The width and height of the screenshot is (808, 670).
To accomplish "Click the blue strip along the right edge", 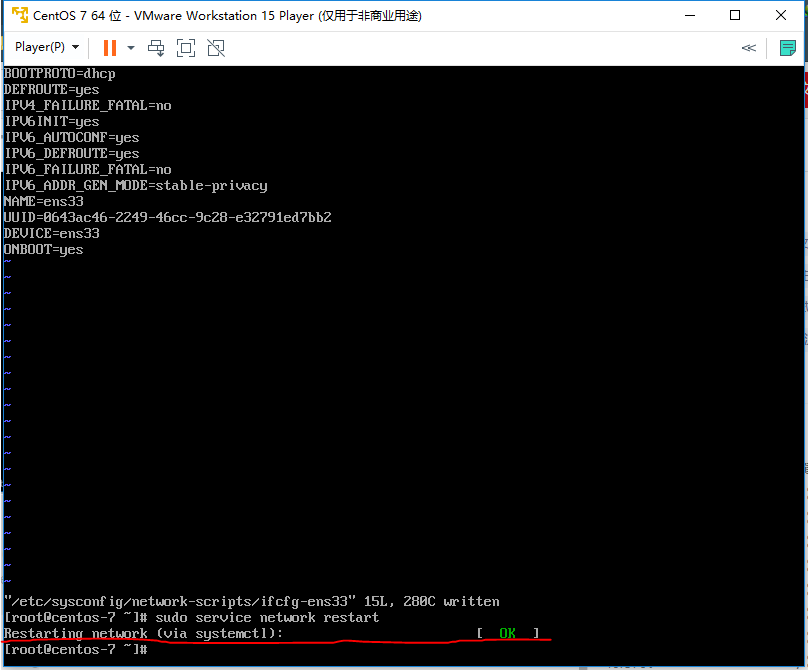I will 804,350.
